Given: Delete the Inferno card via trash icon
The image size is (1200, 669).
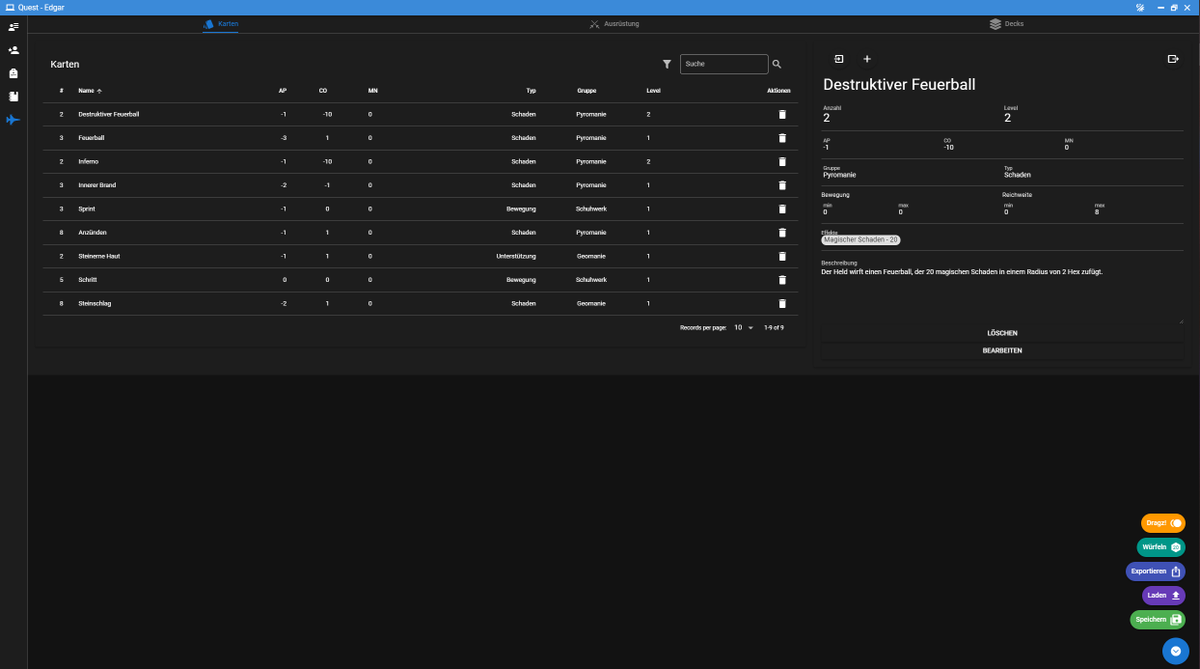Looking at the screenshot, I should click(782, 161).
